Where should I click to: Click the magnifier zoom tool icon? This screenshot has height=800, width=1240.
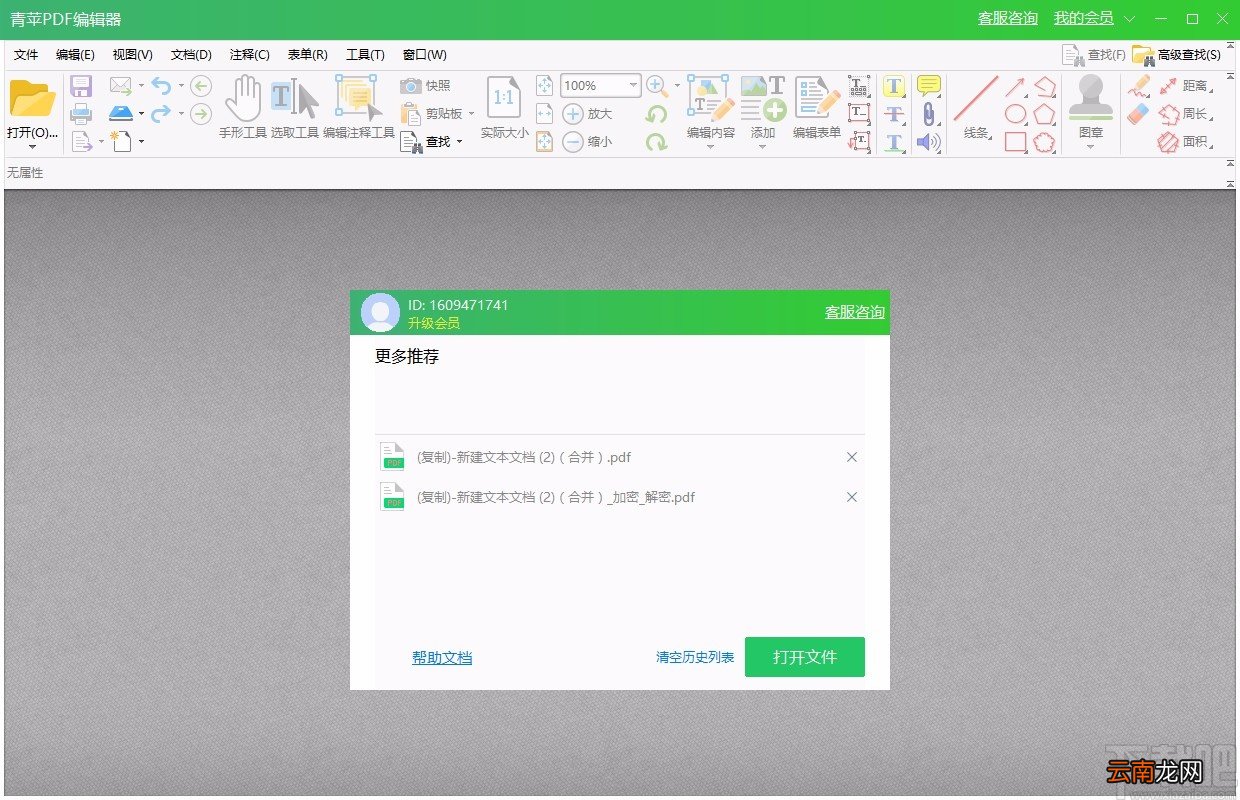[x=657, y=86]
